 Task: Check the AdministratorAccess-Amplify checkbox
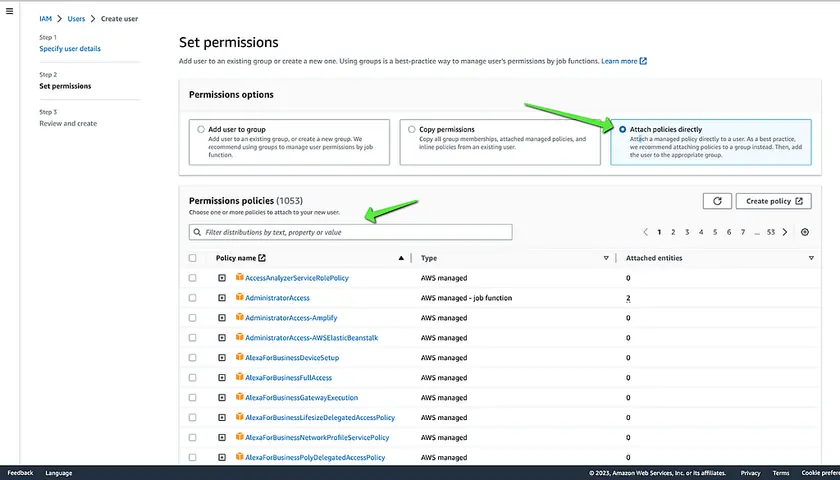[192, 318]
